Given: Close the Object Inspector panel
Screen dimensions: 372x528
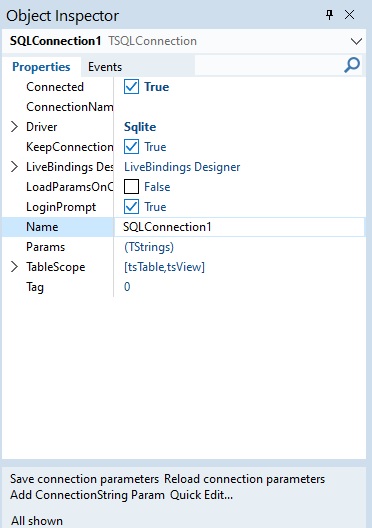Looking at the screenshot, I should tap(349, 15).
